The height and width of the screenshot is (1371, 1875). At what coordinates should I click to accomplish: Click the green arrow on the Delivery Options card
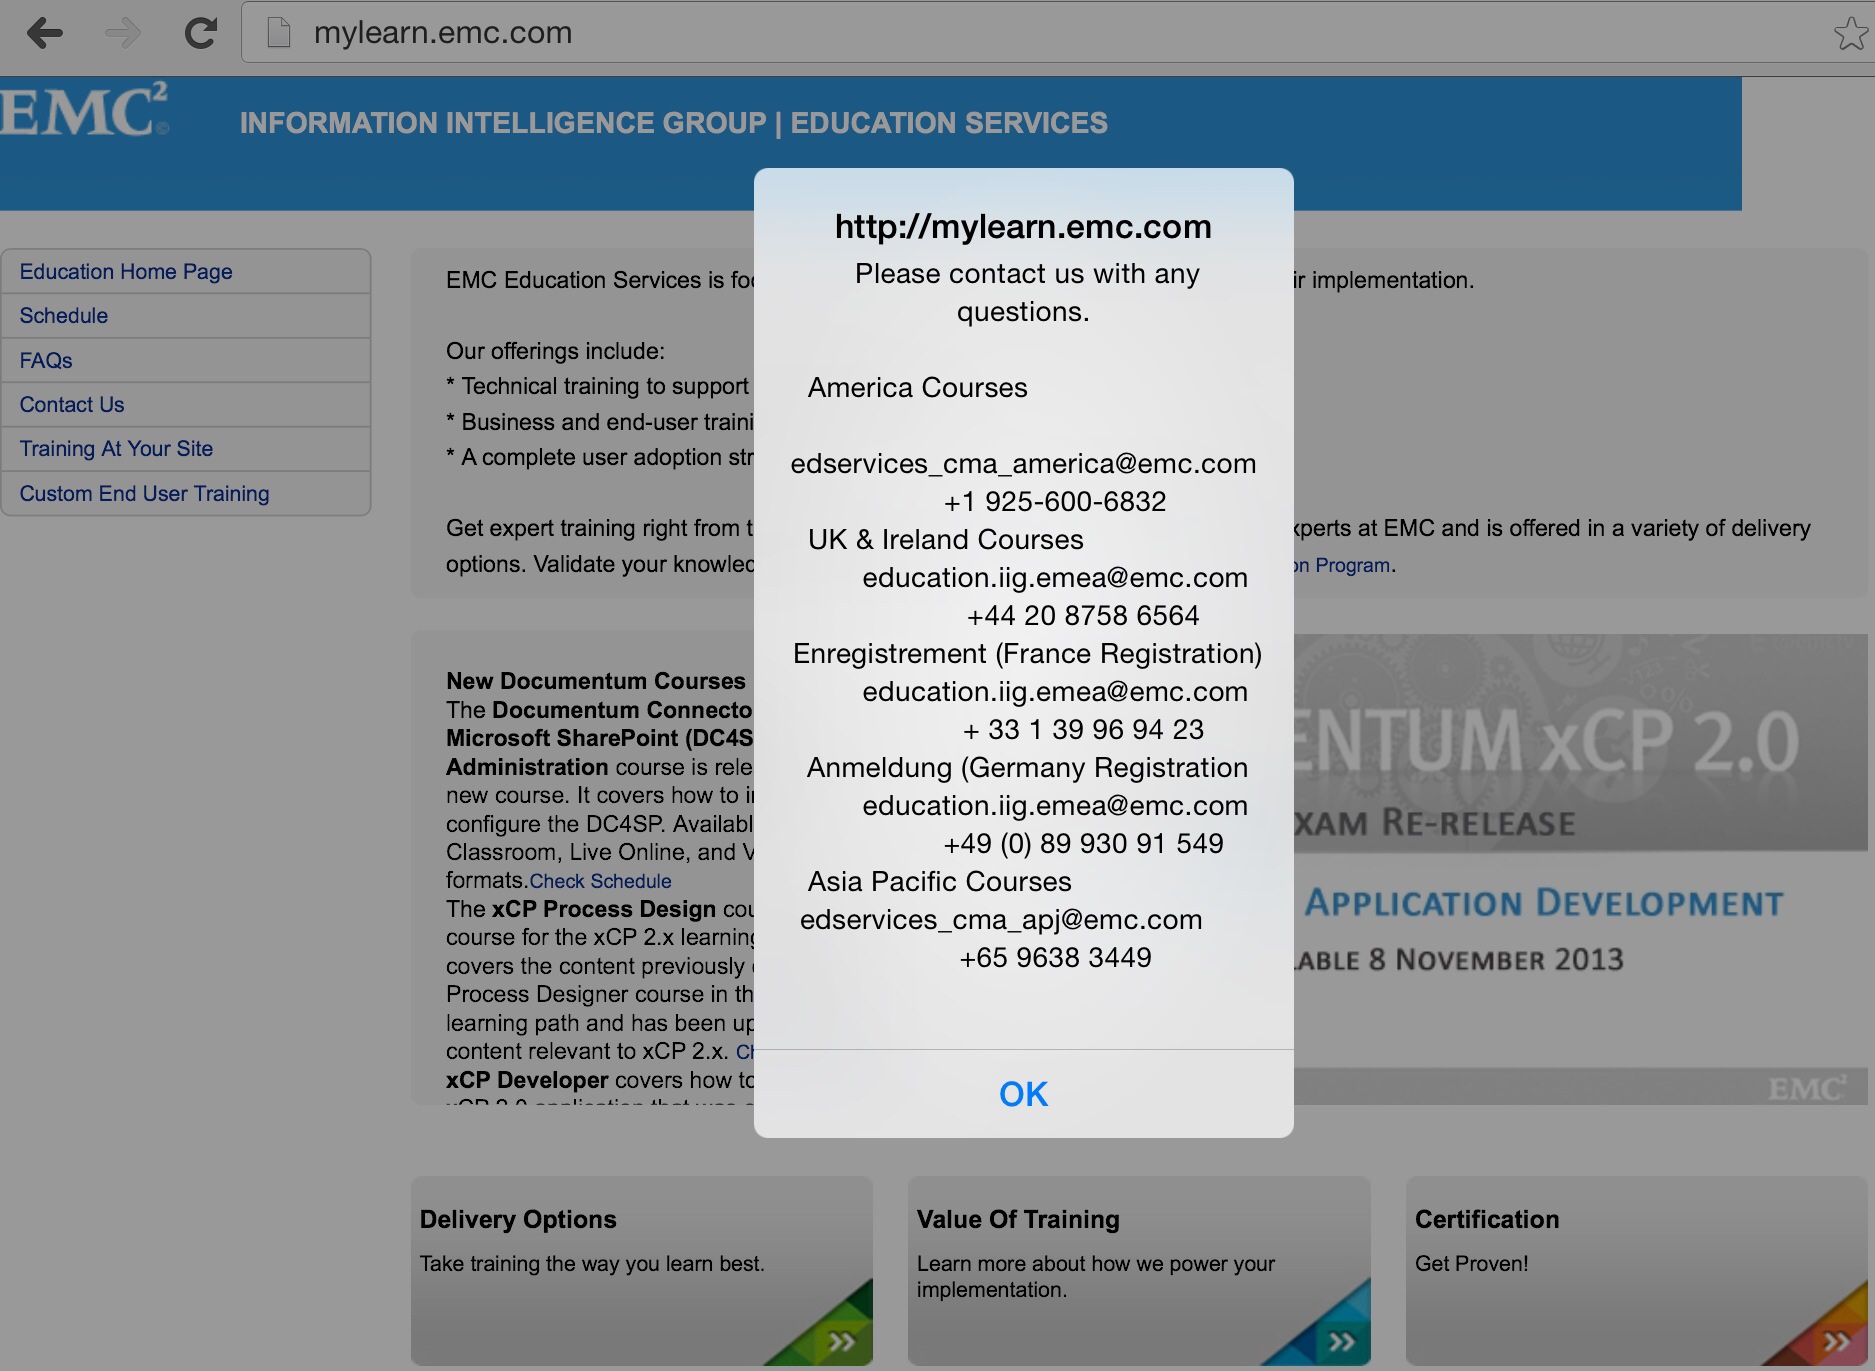click(841, 1341)
